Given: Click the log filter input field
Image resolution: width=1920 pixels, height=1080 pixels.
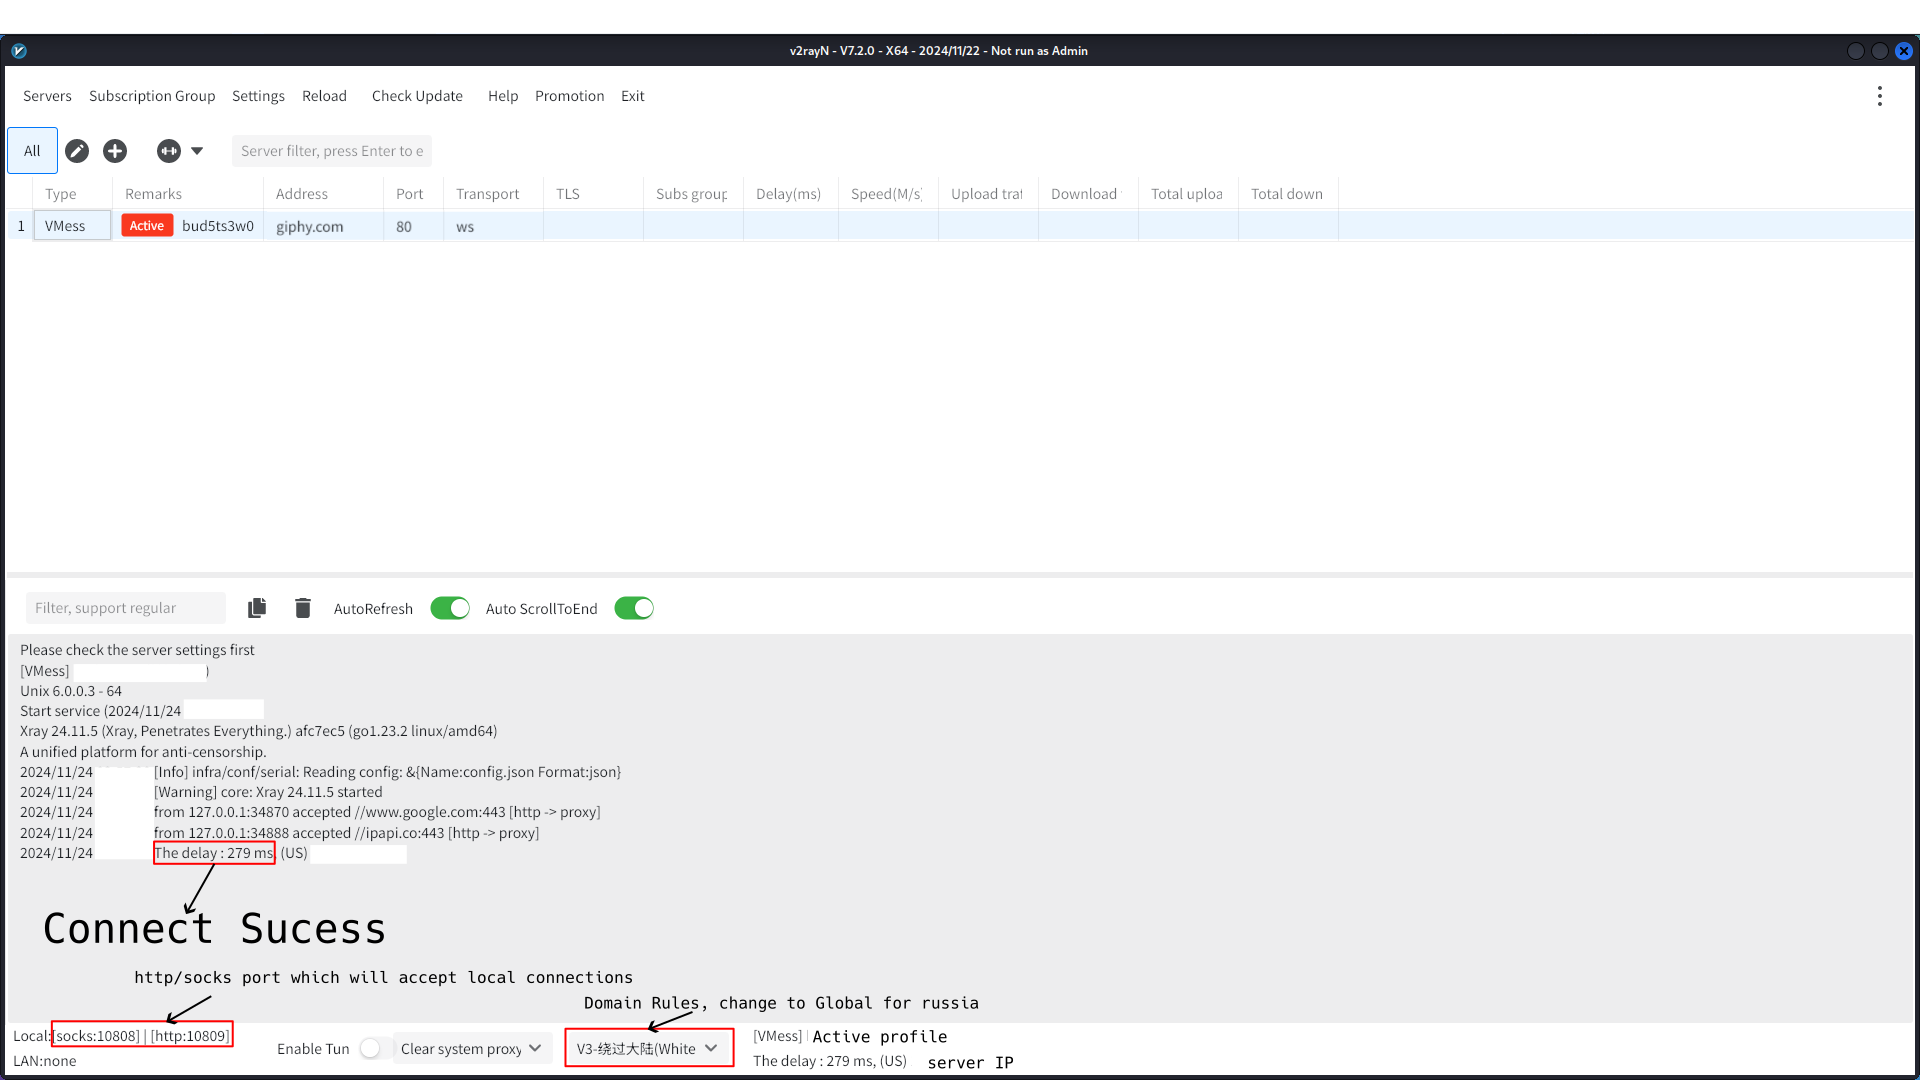Looking at the screenshot, I should (x=126, y=608).
